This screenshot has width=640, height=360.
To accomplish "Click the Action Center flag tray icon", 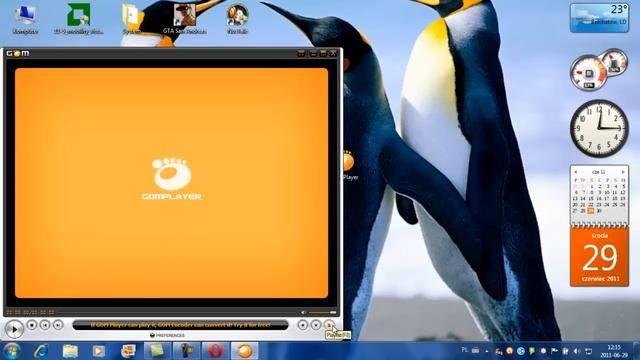I will coord(554,351).
